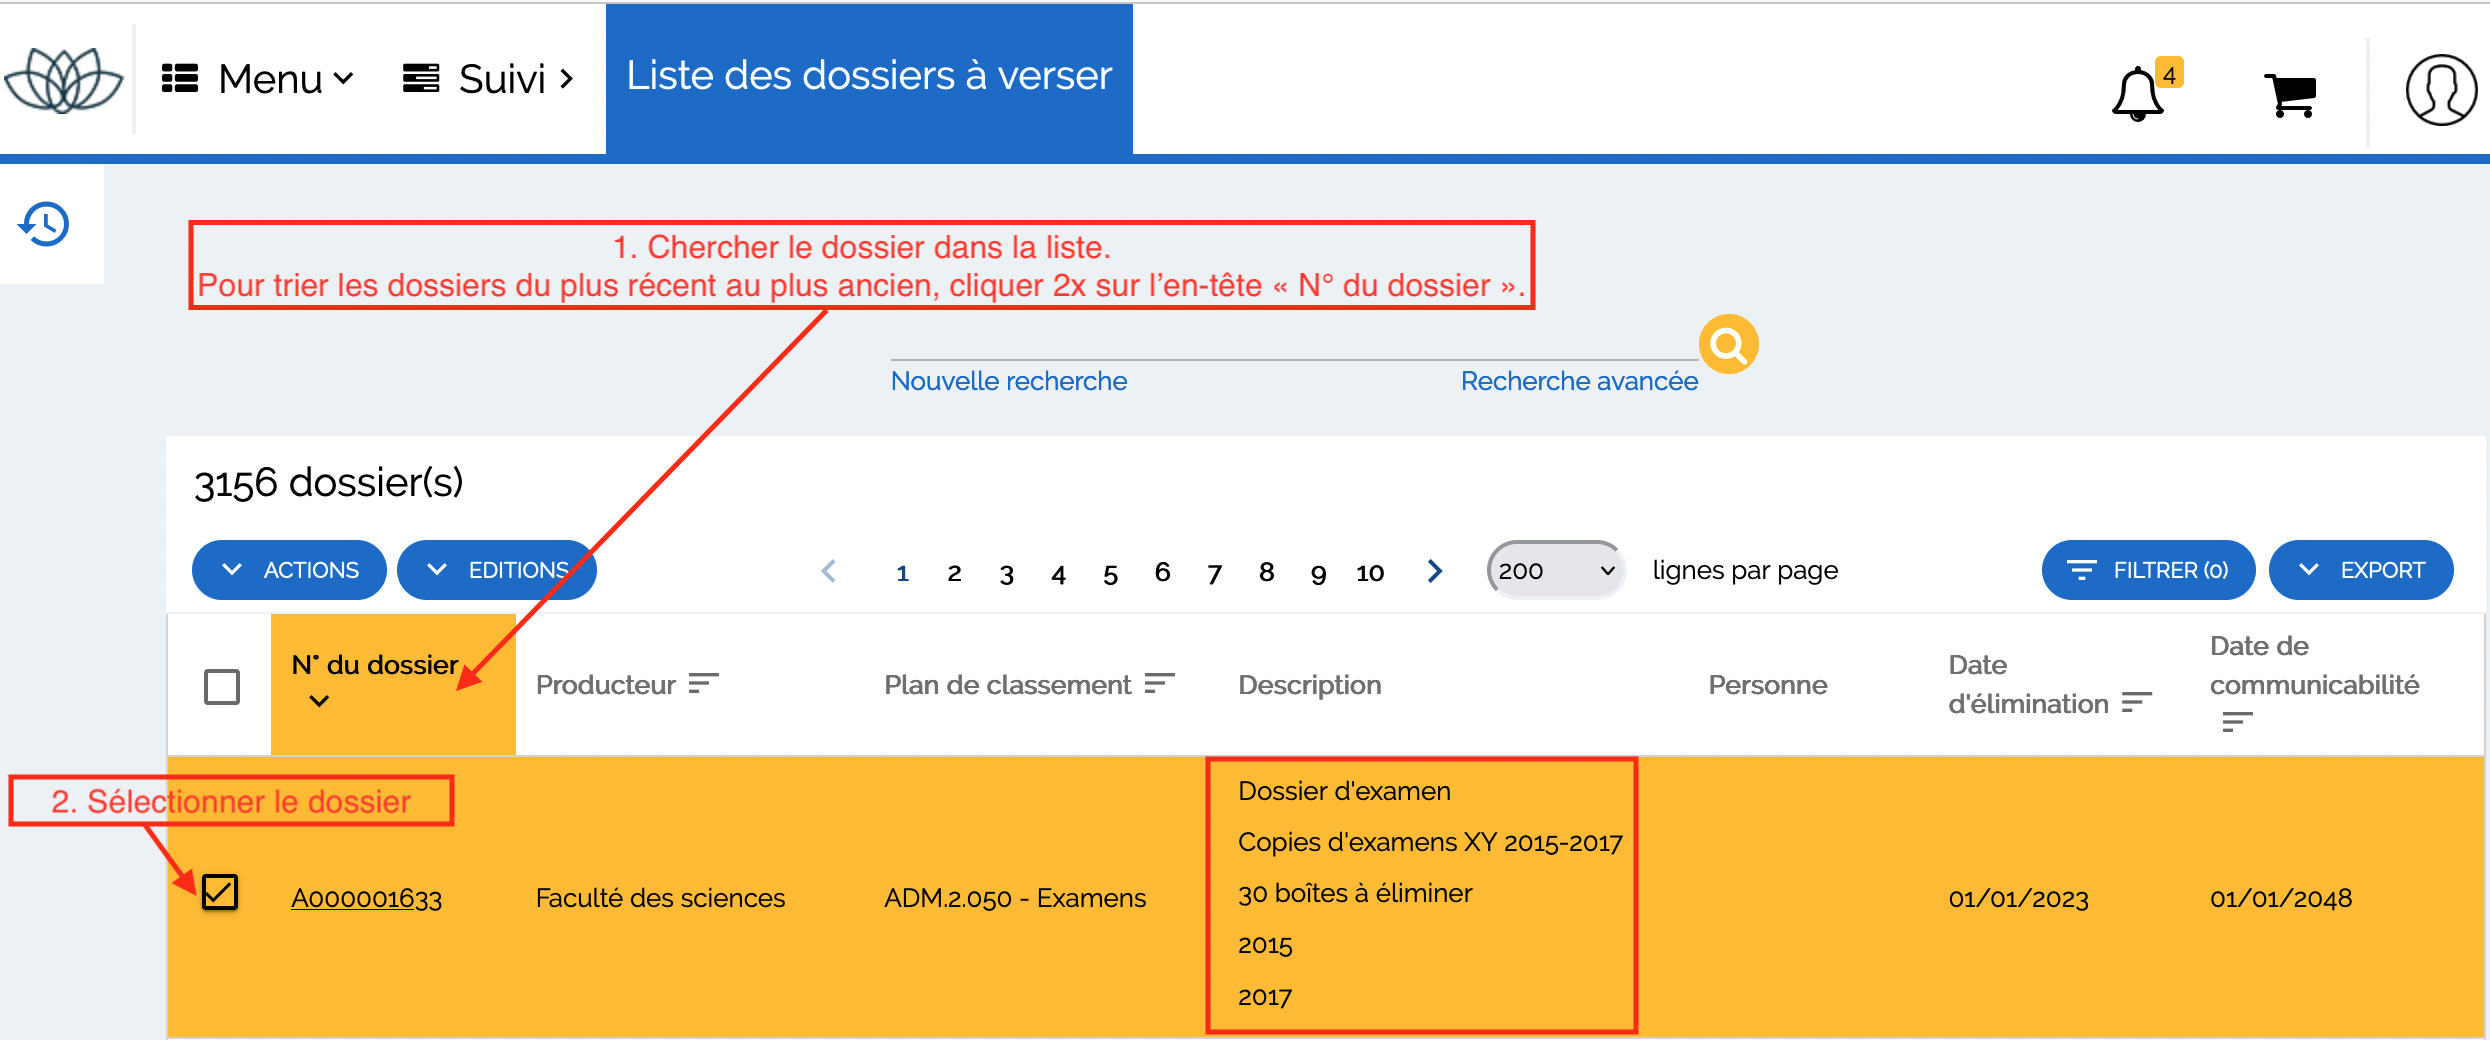Open dossier link A000001633
Viewport: 2490px width, 1040px height.
tap(366, 898)
